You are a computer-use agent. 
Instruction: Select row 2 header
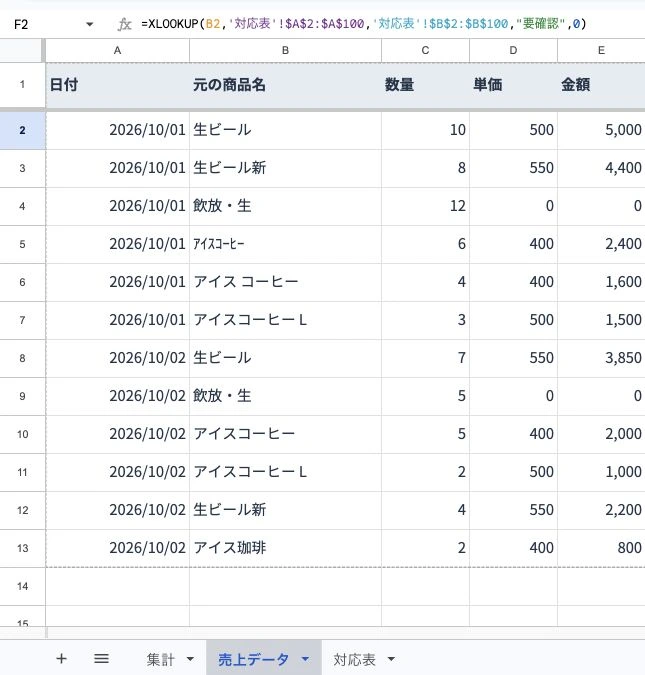(x=22, y=130)
